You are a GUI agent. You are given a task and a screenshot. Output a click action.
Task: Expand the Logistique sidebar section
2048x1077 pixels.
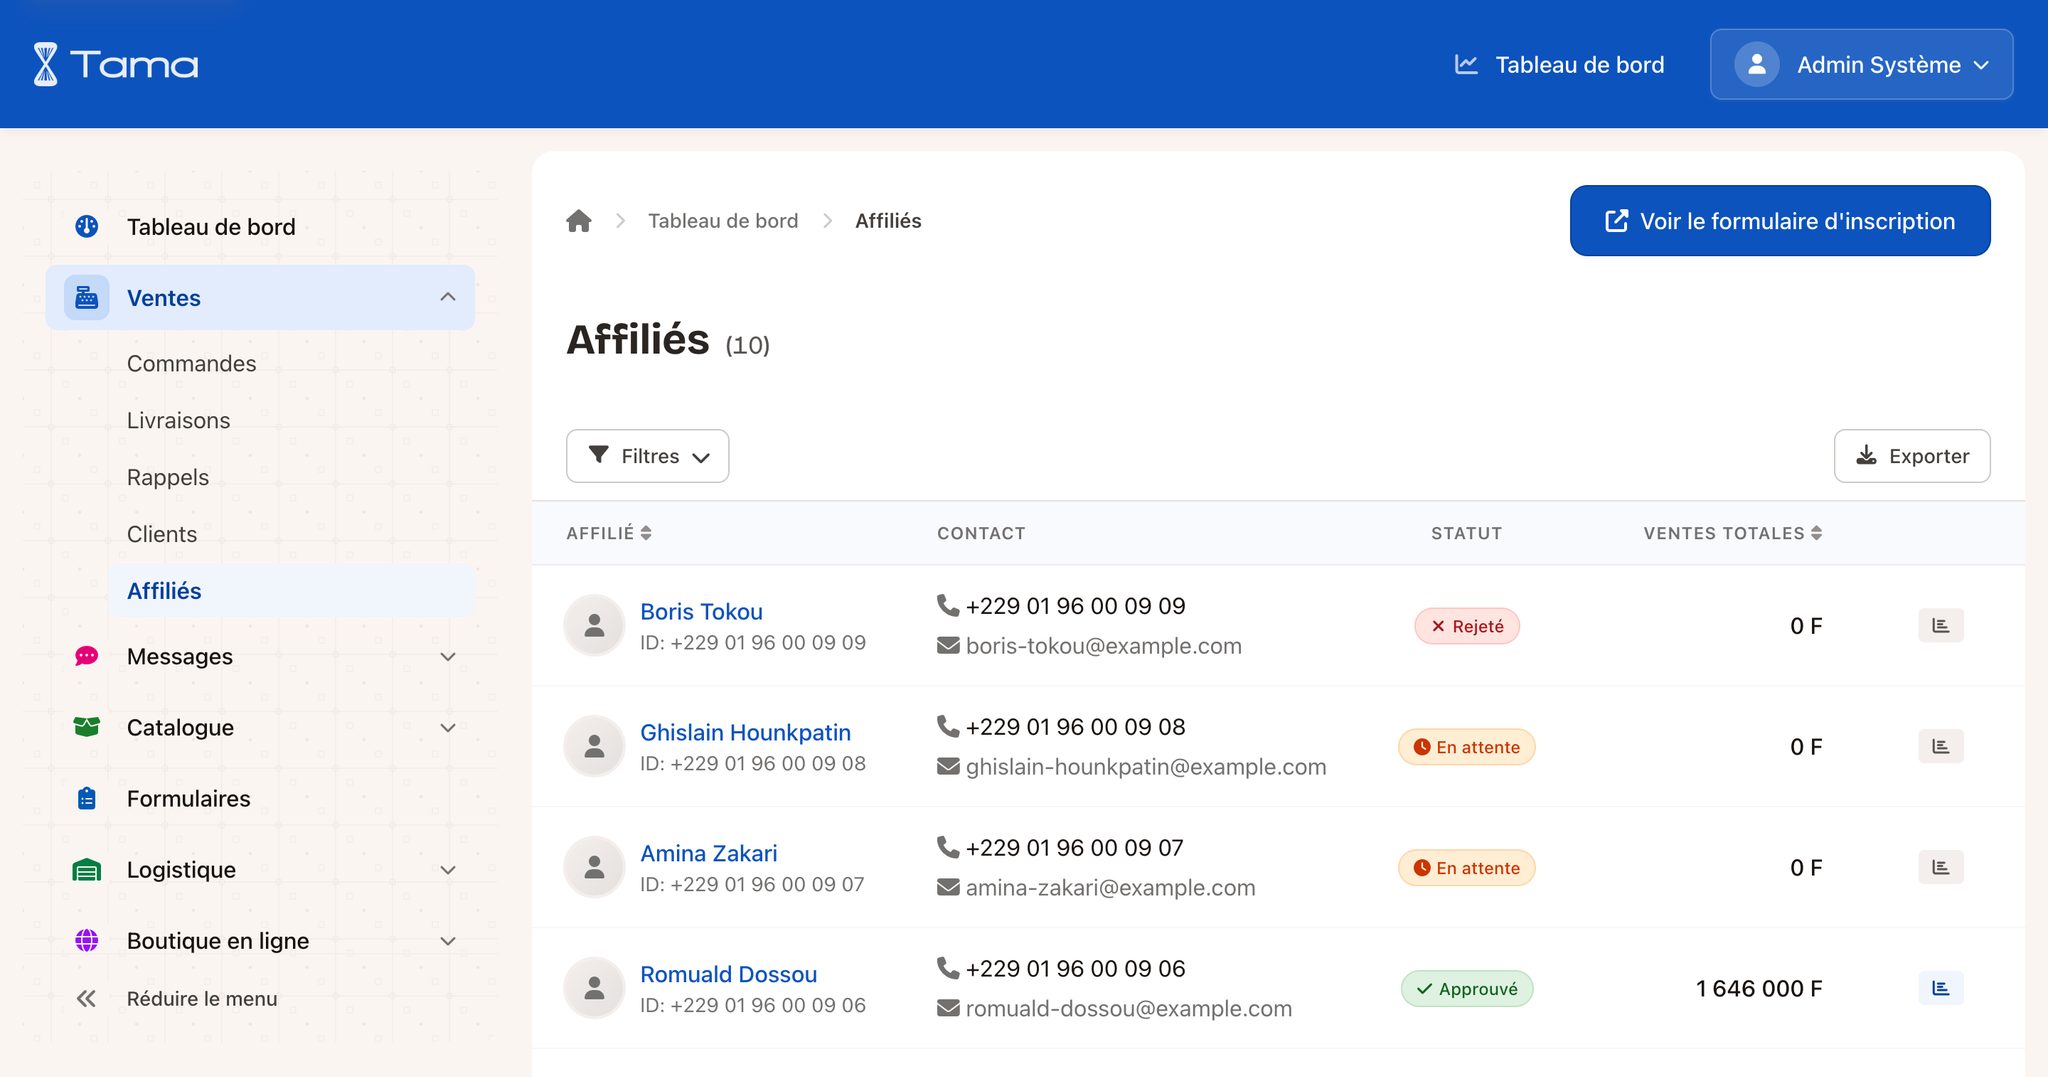coord(448,870)
